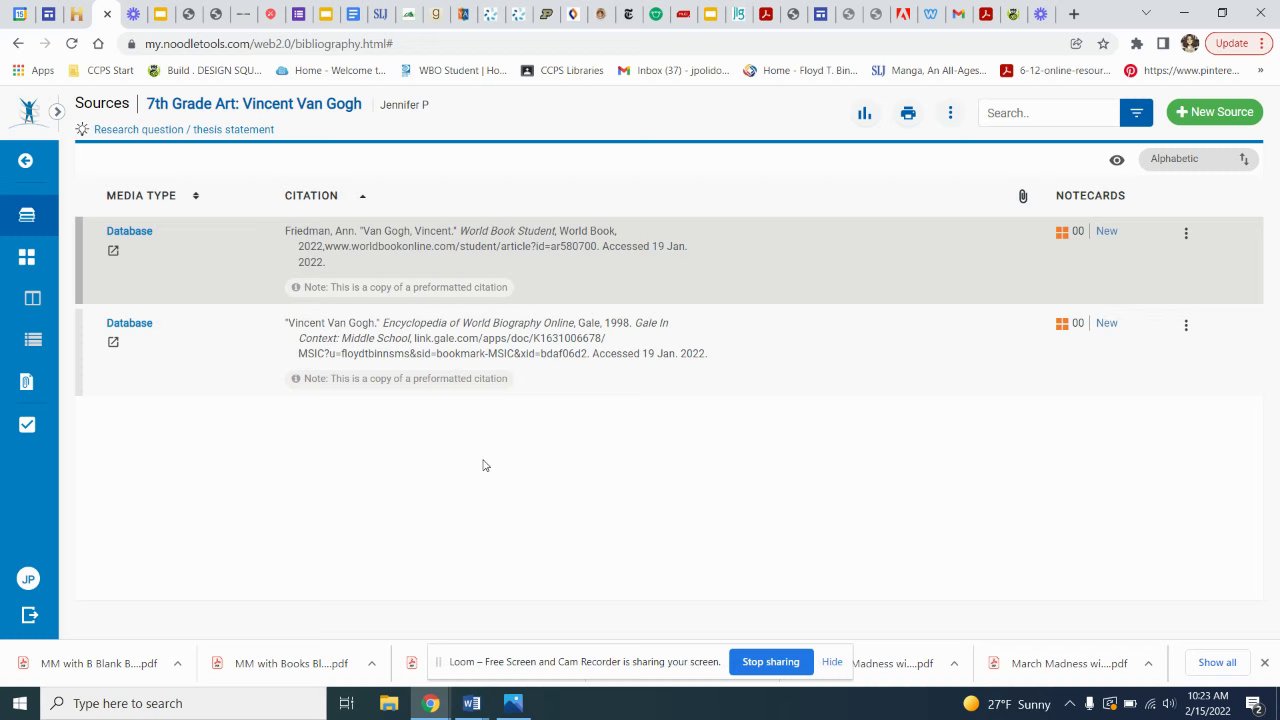Open the notecards icon in Friedman row
The width and height of the screenshot is (1280, 720).
pos(1062,232)
